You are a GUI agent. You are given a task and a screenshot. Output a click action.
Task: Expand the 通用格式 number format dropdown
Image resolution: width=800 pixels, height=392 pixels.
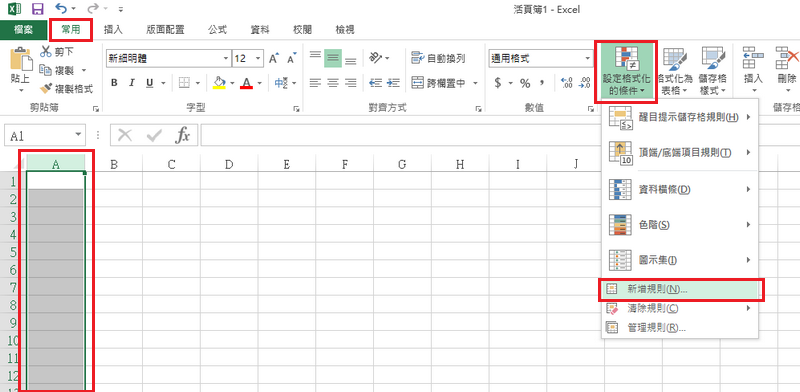point(588,59)
